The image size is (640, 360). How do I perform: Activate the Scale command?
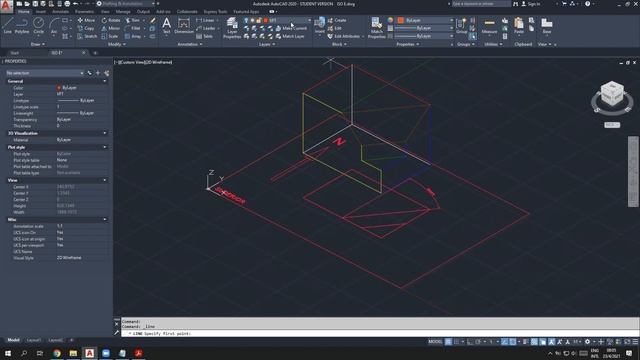coord(110,36)
